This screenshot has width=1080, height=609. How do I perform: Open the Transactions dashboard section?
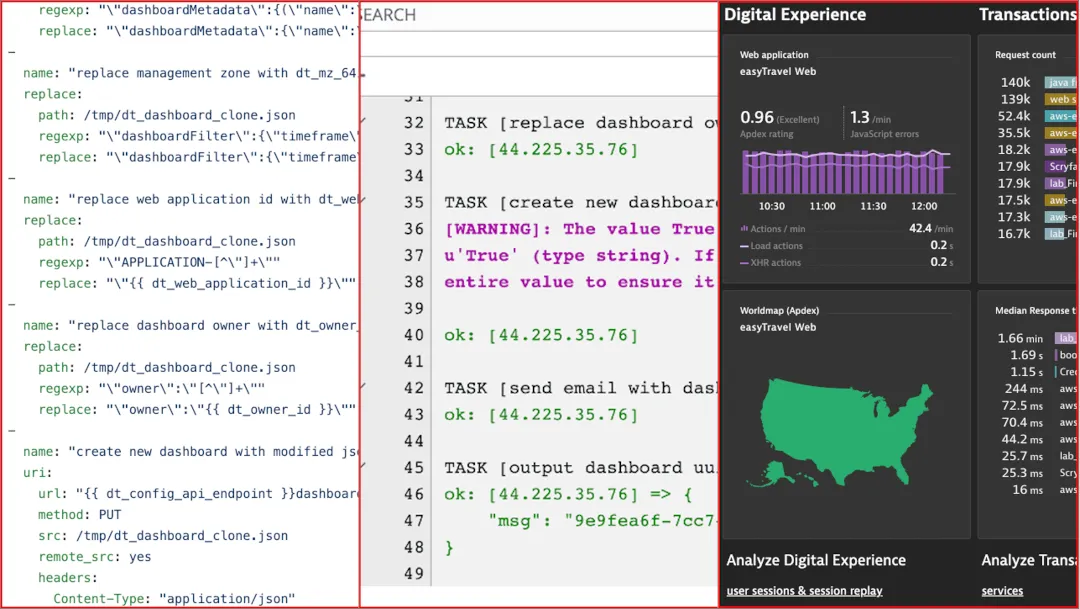coord(1028,14)
